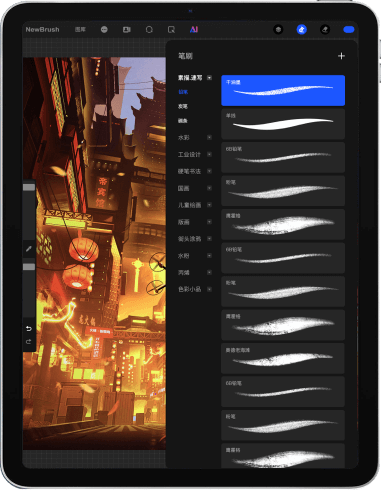Screen dimensions: 381x490
Task: Add a new brush with plus icon
Action: [341, 56]
